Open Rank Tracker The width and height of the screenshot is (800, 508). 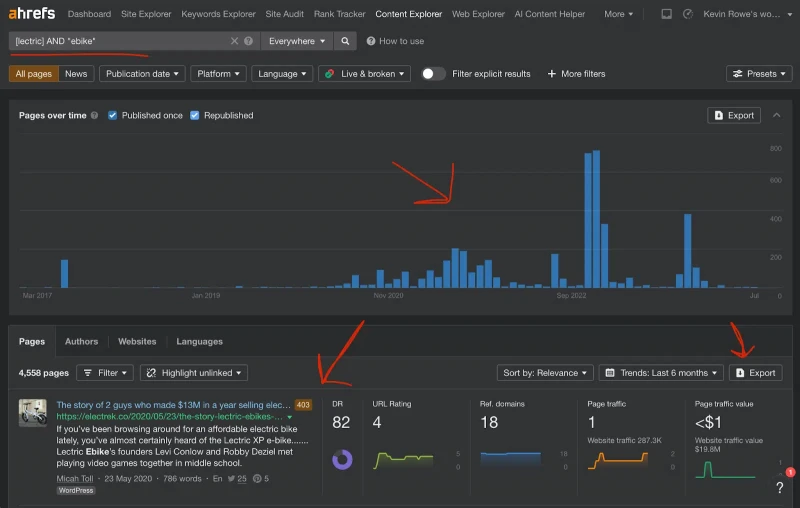coord(339,14)
